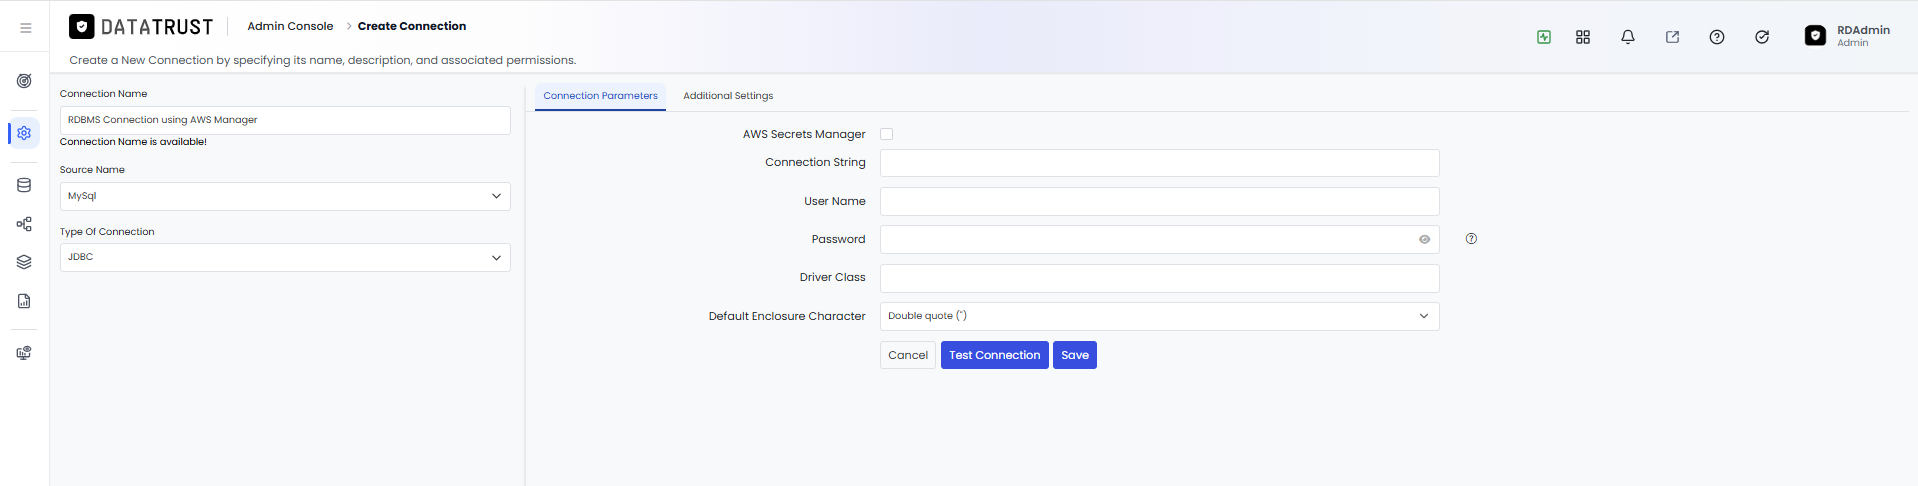The height and width of the screenshot is (486, 1918).
Task: Click the refresh check icon in the header
Action: click(1762, 37)
